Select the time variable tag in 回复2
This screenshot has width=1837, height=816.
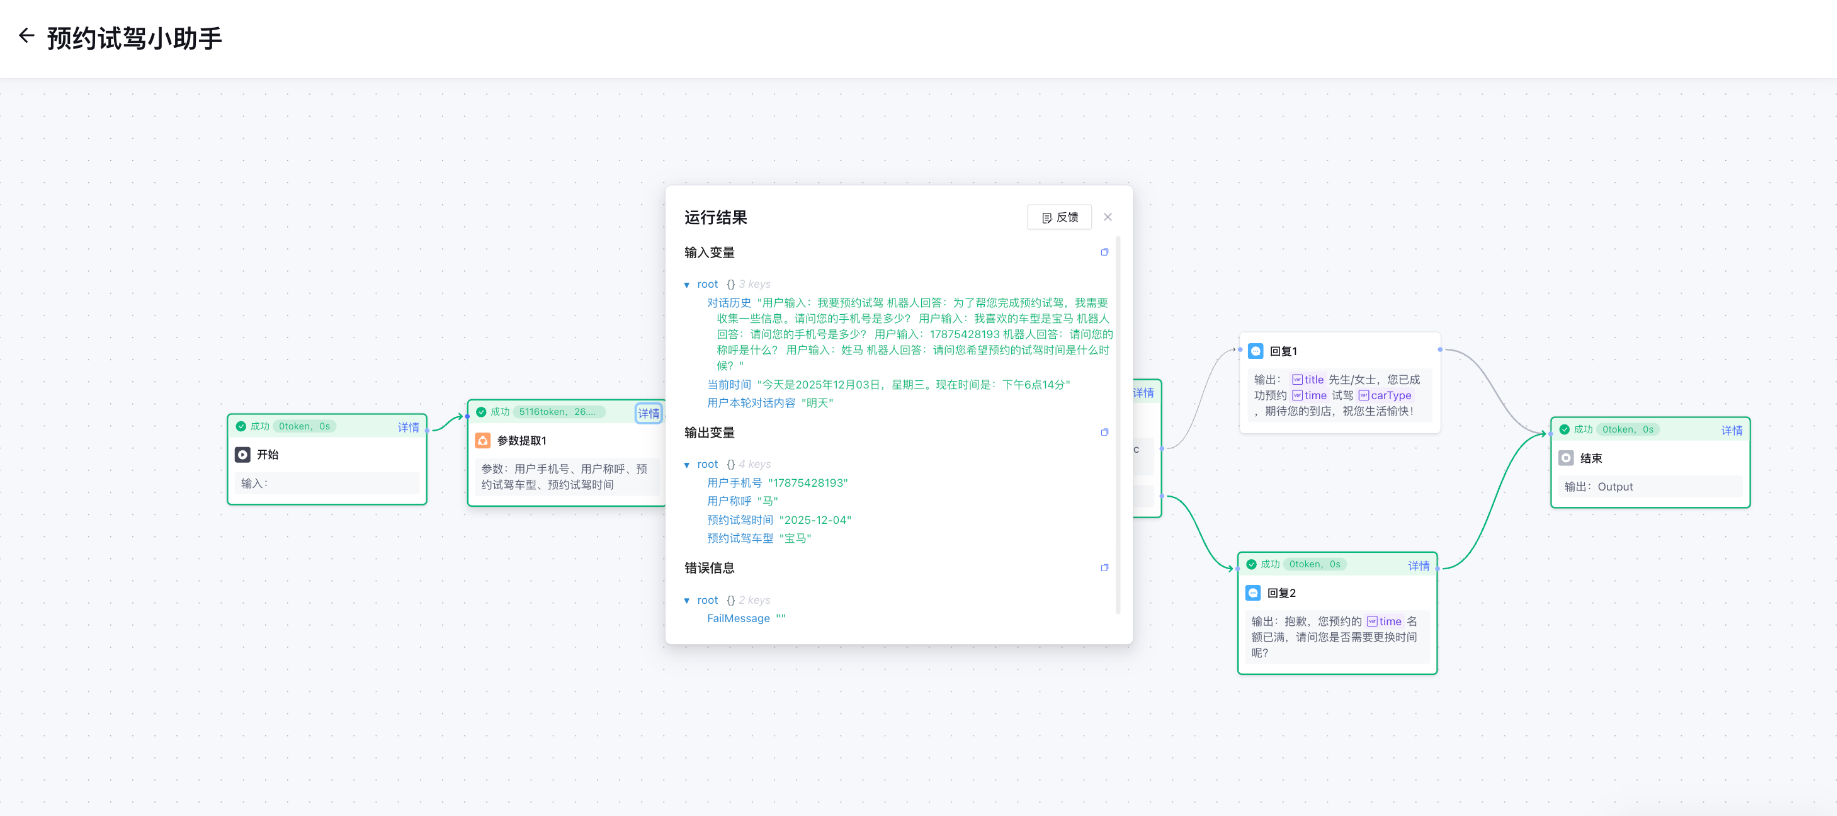tap(1385, 622)
